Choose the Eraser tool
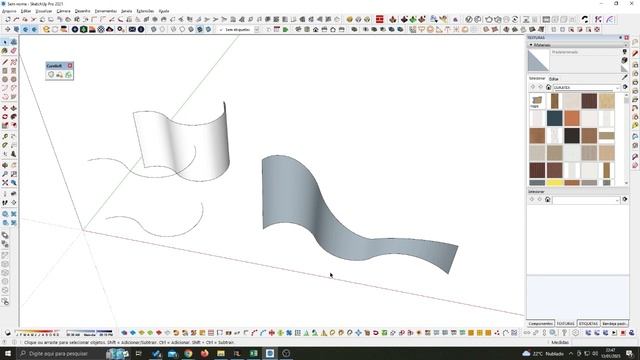640x360 pixels. [13, 51]
